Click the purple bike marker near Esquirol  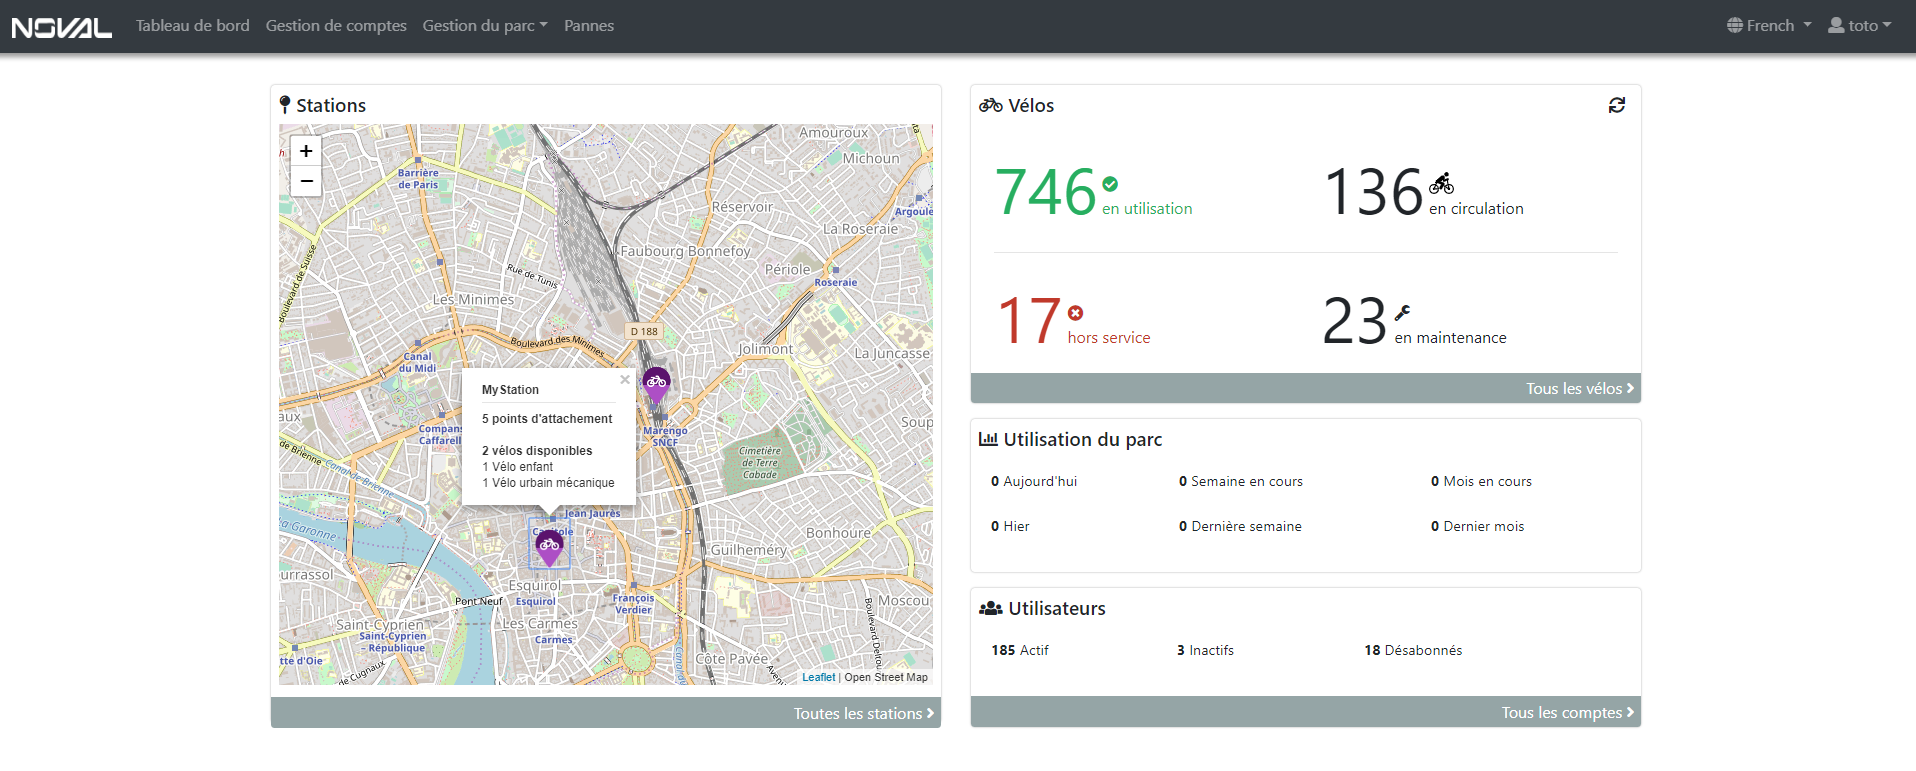549,547
